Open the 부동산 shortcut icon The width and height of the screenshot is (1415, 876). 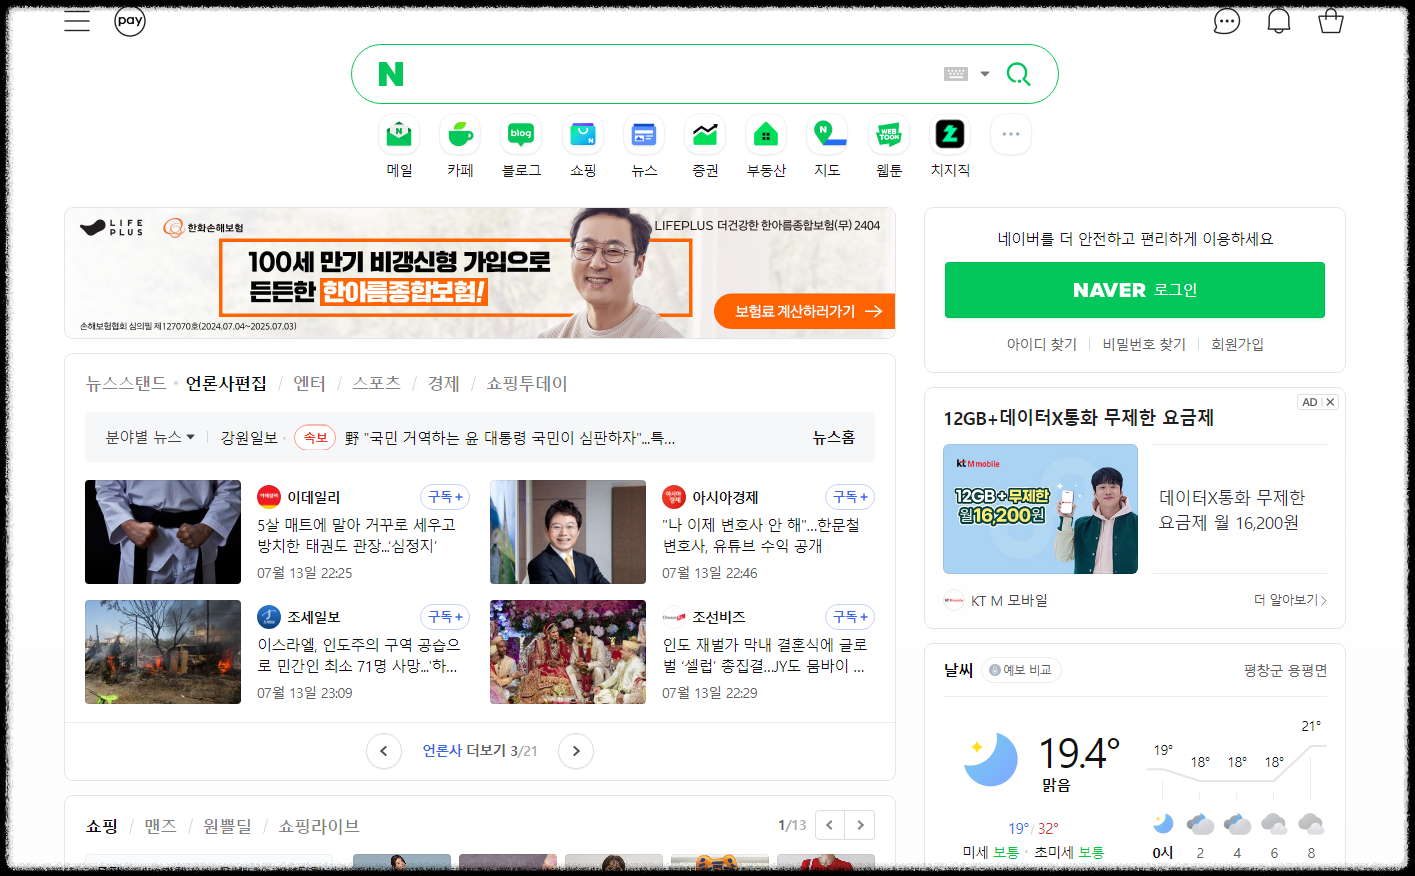coord(766,134)
